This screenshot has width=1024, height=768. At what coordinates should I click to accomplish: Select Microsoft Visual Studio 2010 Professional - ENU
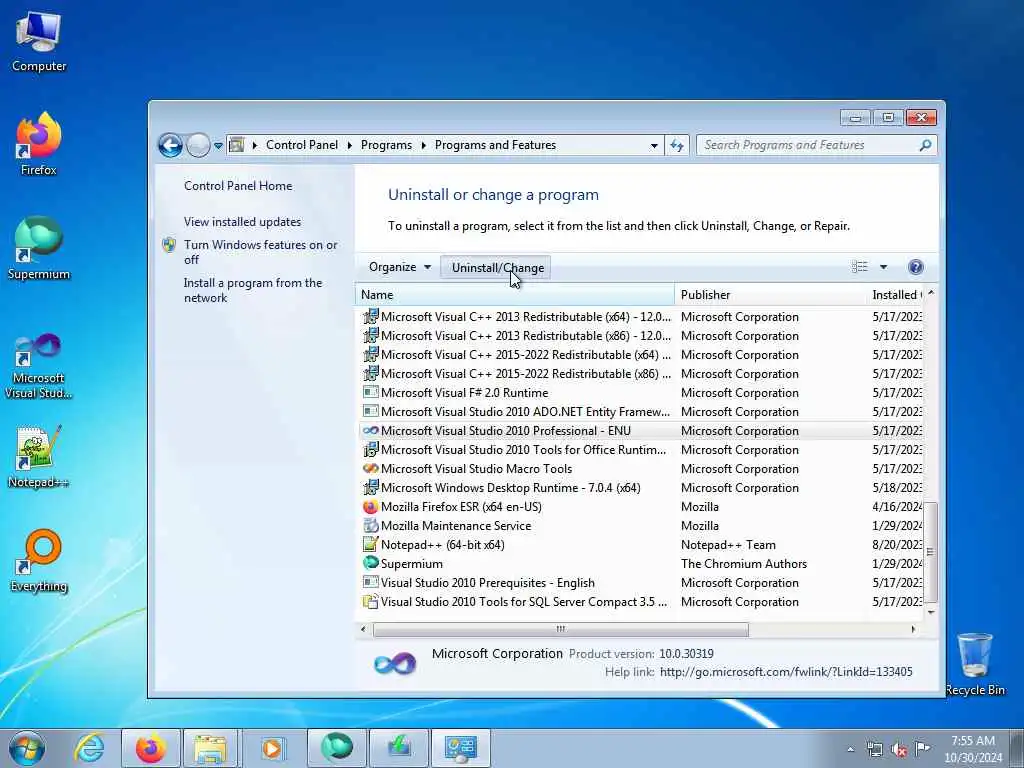pos(640,430)
